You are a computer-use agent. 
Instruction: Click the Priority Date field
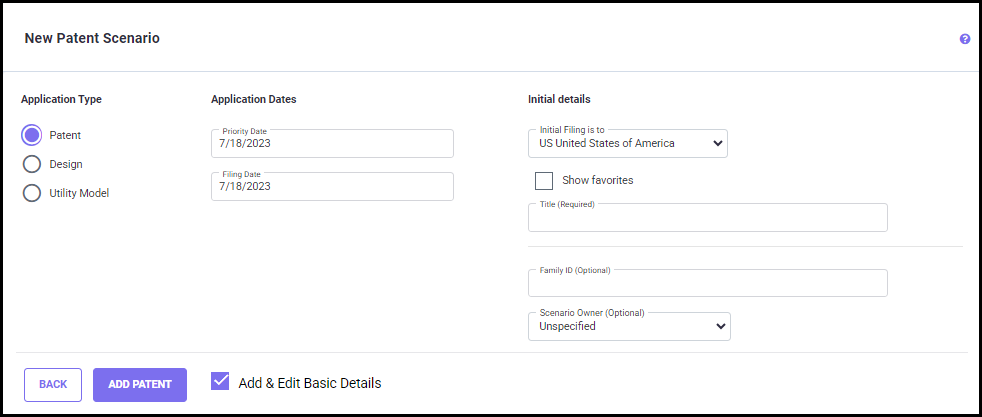click(332, 143)
